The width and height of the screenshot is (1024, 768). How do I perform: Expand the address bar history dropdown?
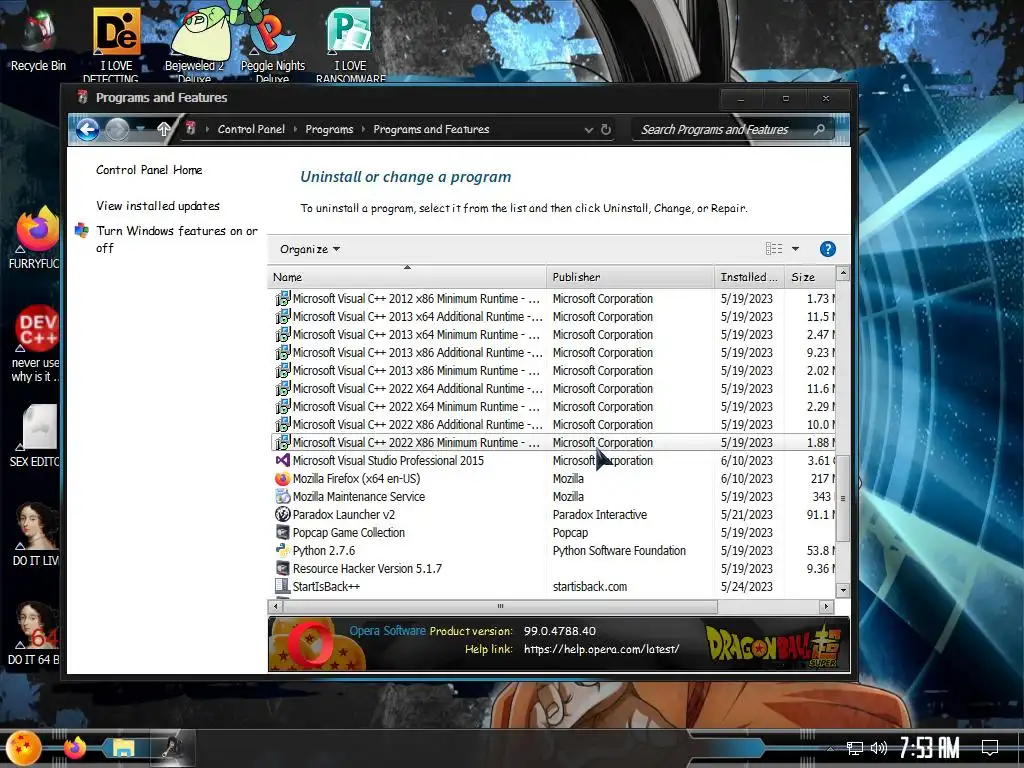(588, 129)
